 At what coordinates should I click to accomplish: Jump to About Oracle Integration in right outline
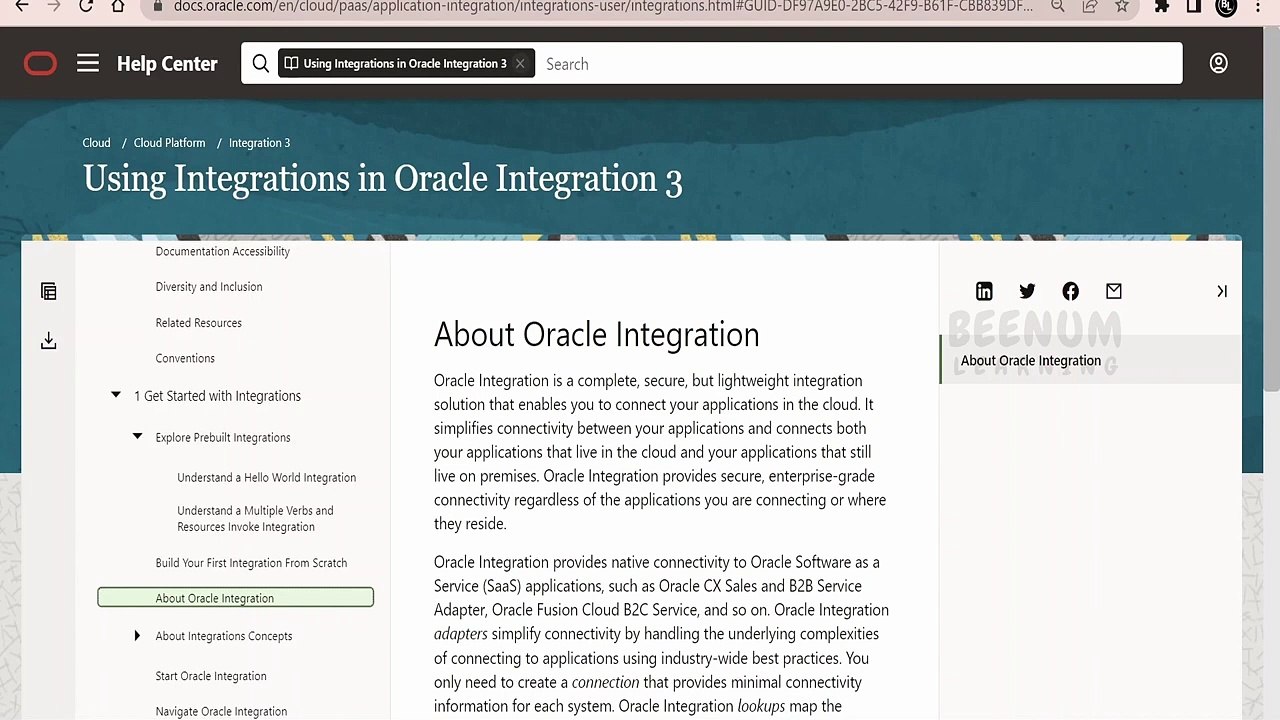1031,361
